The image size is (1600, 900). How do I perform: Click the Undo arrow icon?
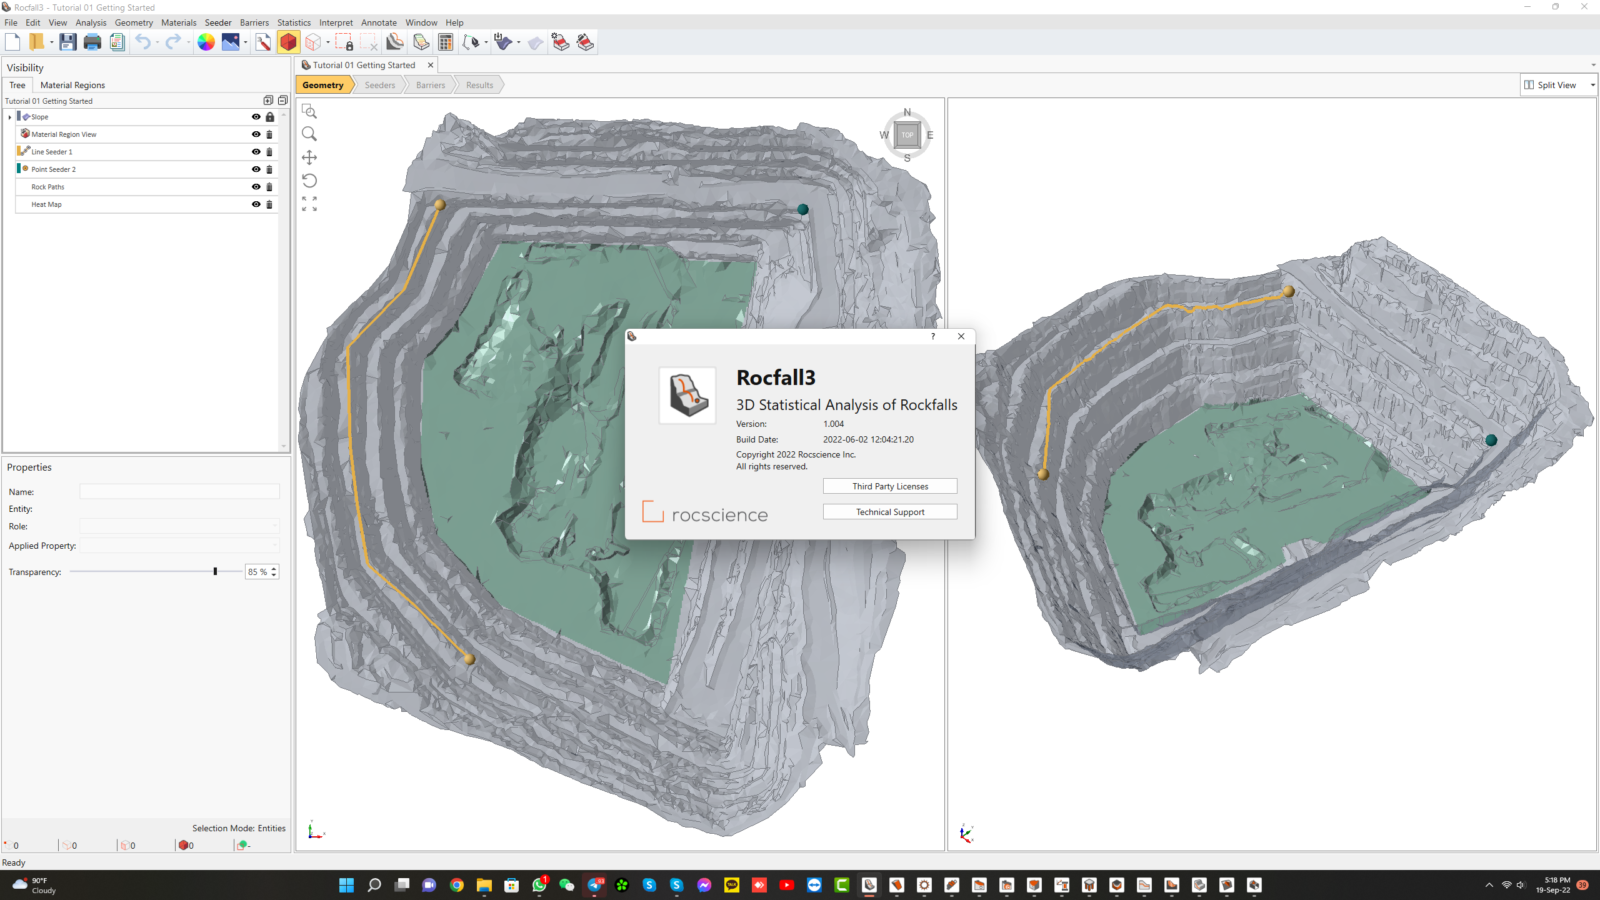143,42
